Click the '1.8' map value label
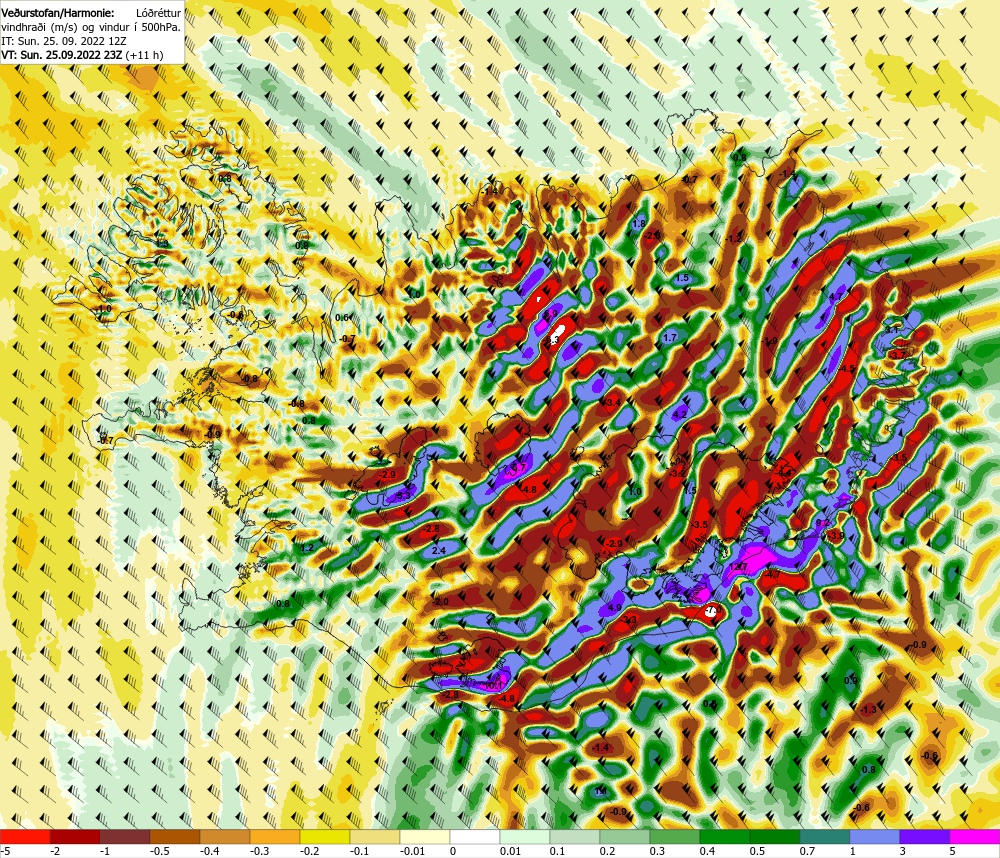The height and width of the screenshot is (858, 1000). pos(639,224)
